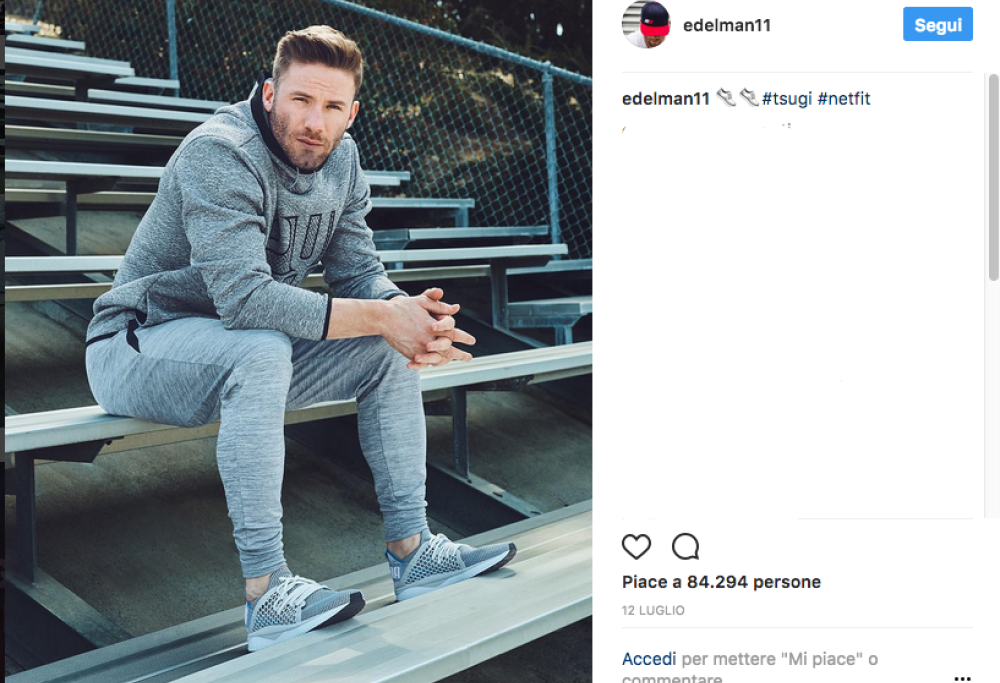Viewport: 1000px width, 683px height.
Task: Click the 'per mettere Mi piace' prompt text
Action: click(779, 659)
